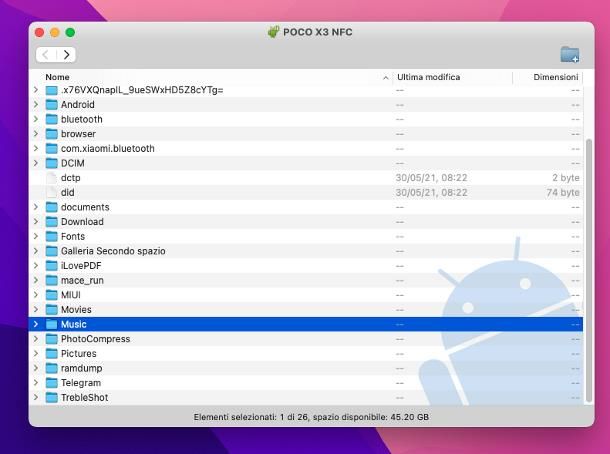Expand the Movies folder
This screenshot has width=610, height=454.
[x=36, y=310]
